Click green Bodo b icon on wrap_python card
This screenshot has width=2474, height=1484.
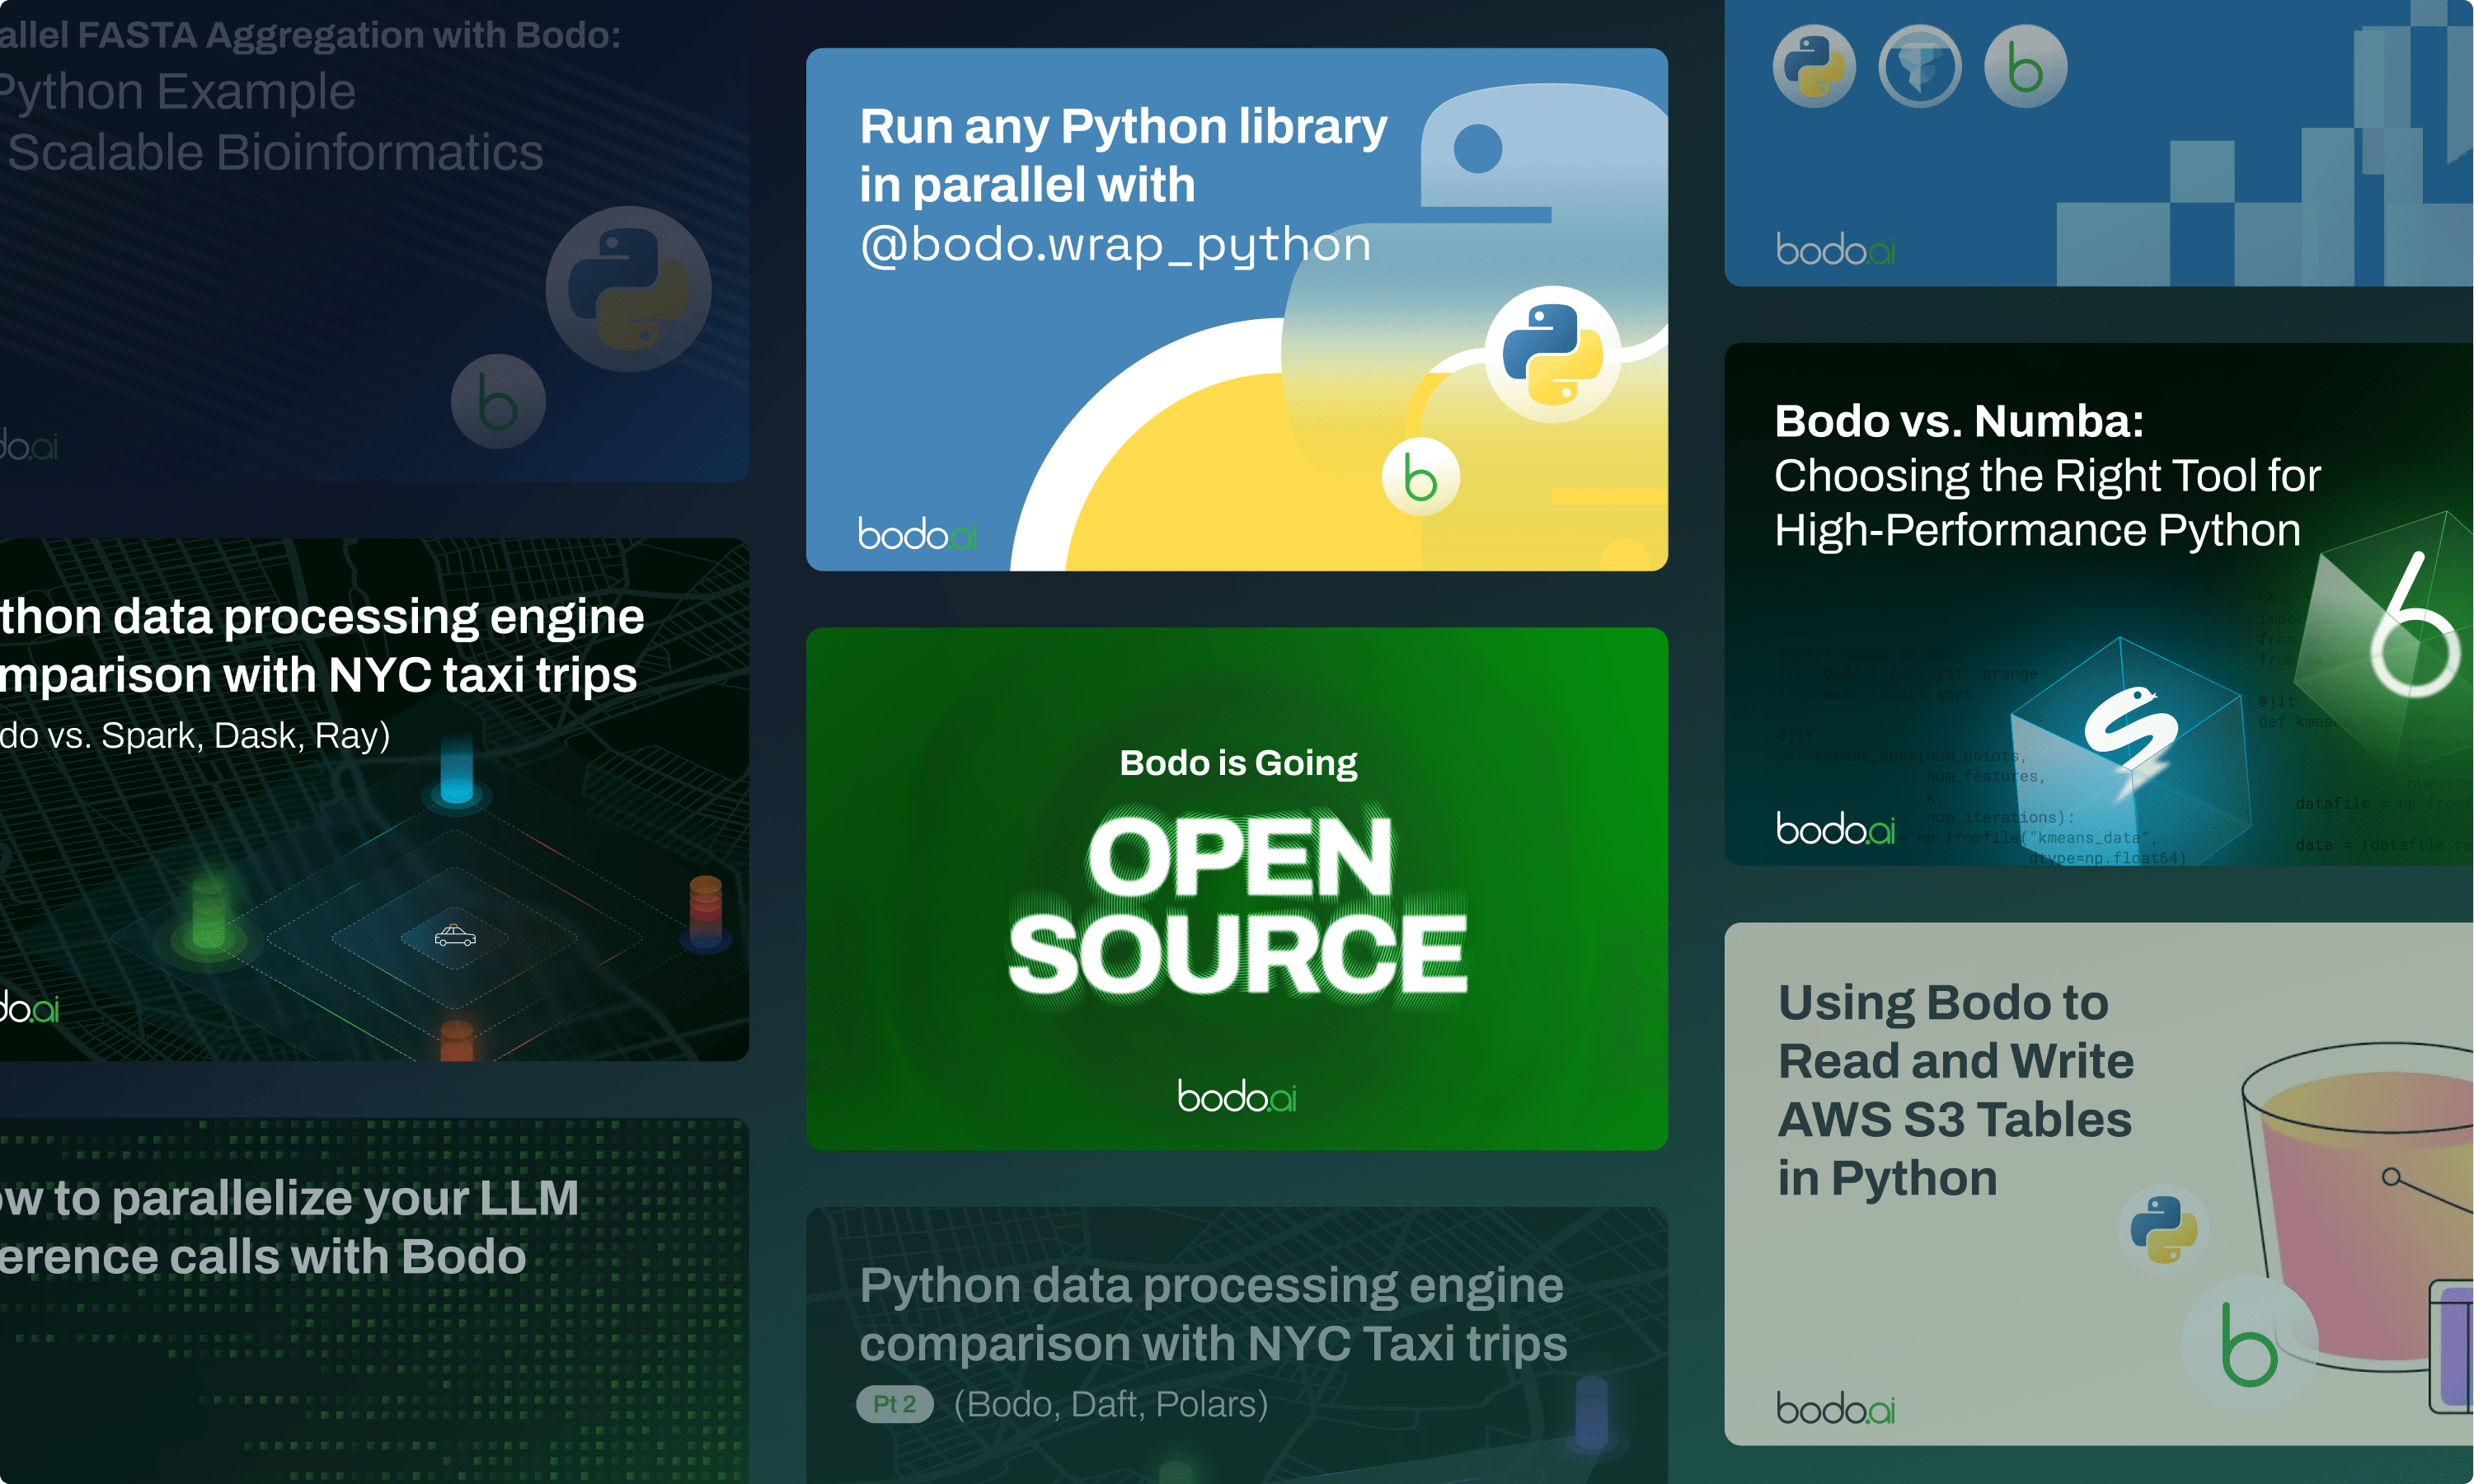(x=1420, y=477)
